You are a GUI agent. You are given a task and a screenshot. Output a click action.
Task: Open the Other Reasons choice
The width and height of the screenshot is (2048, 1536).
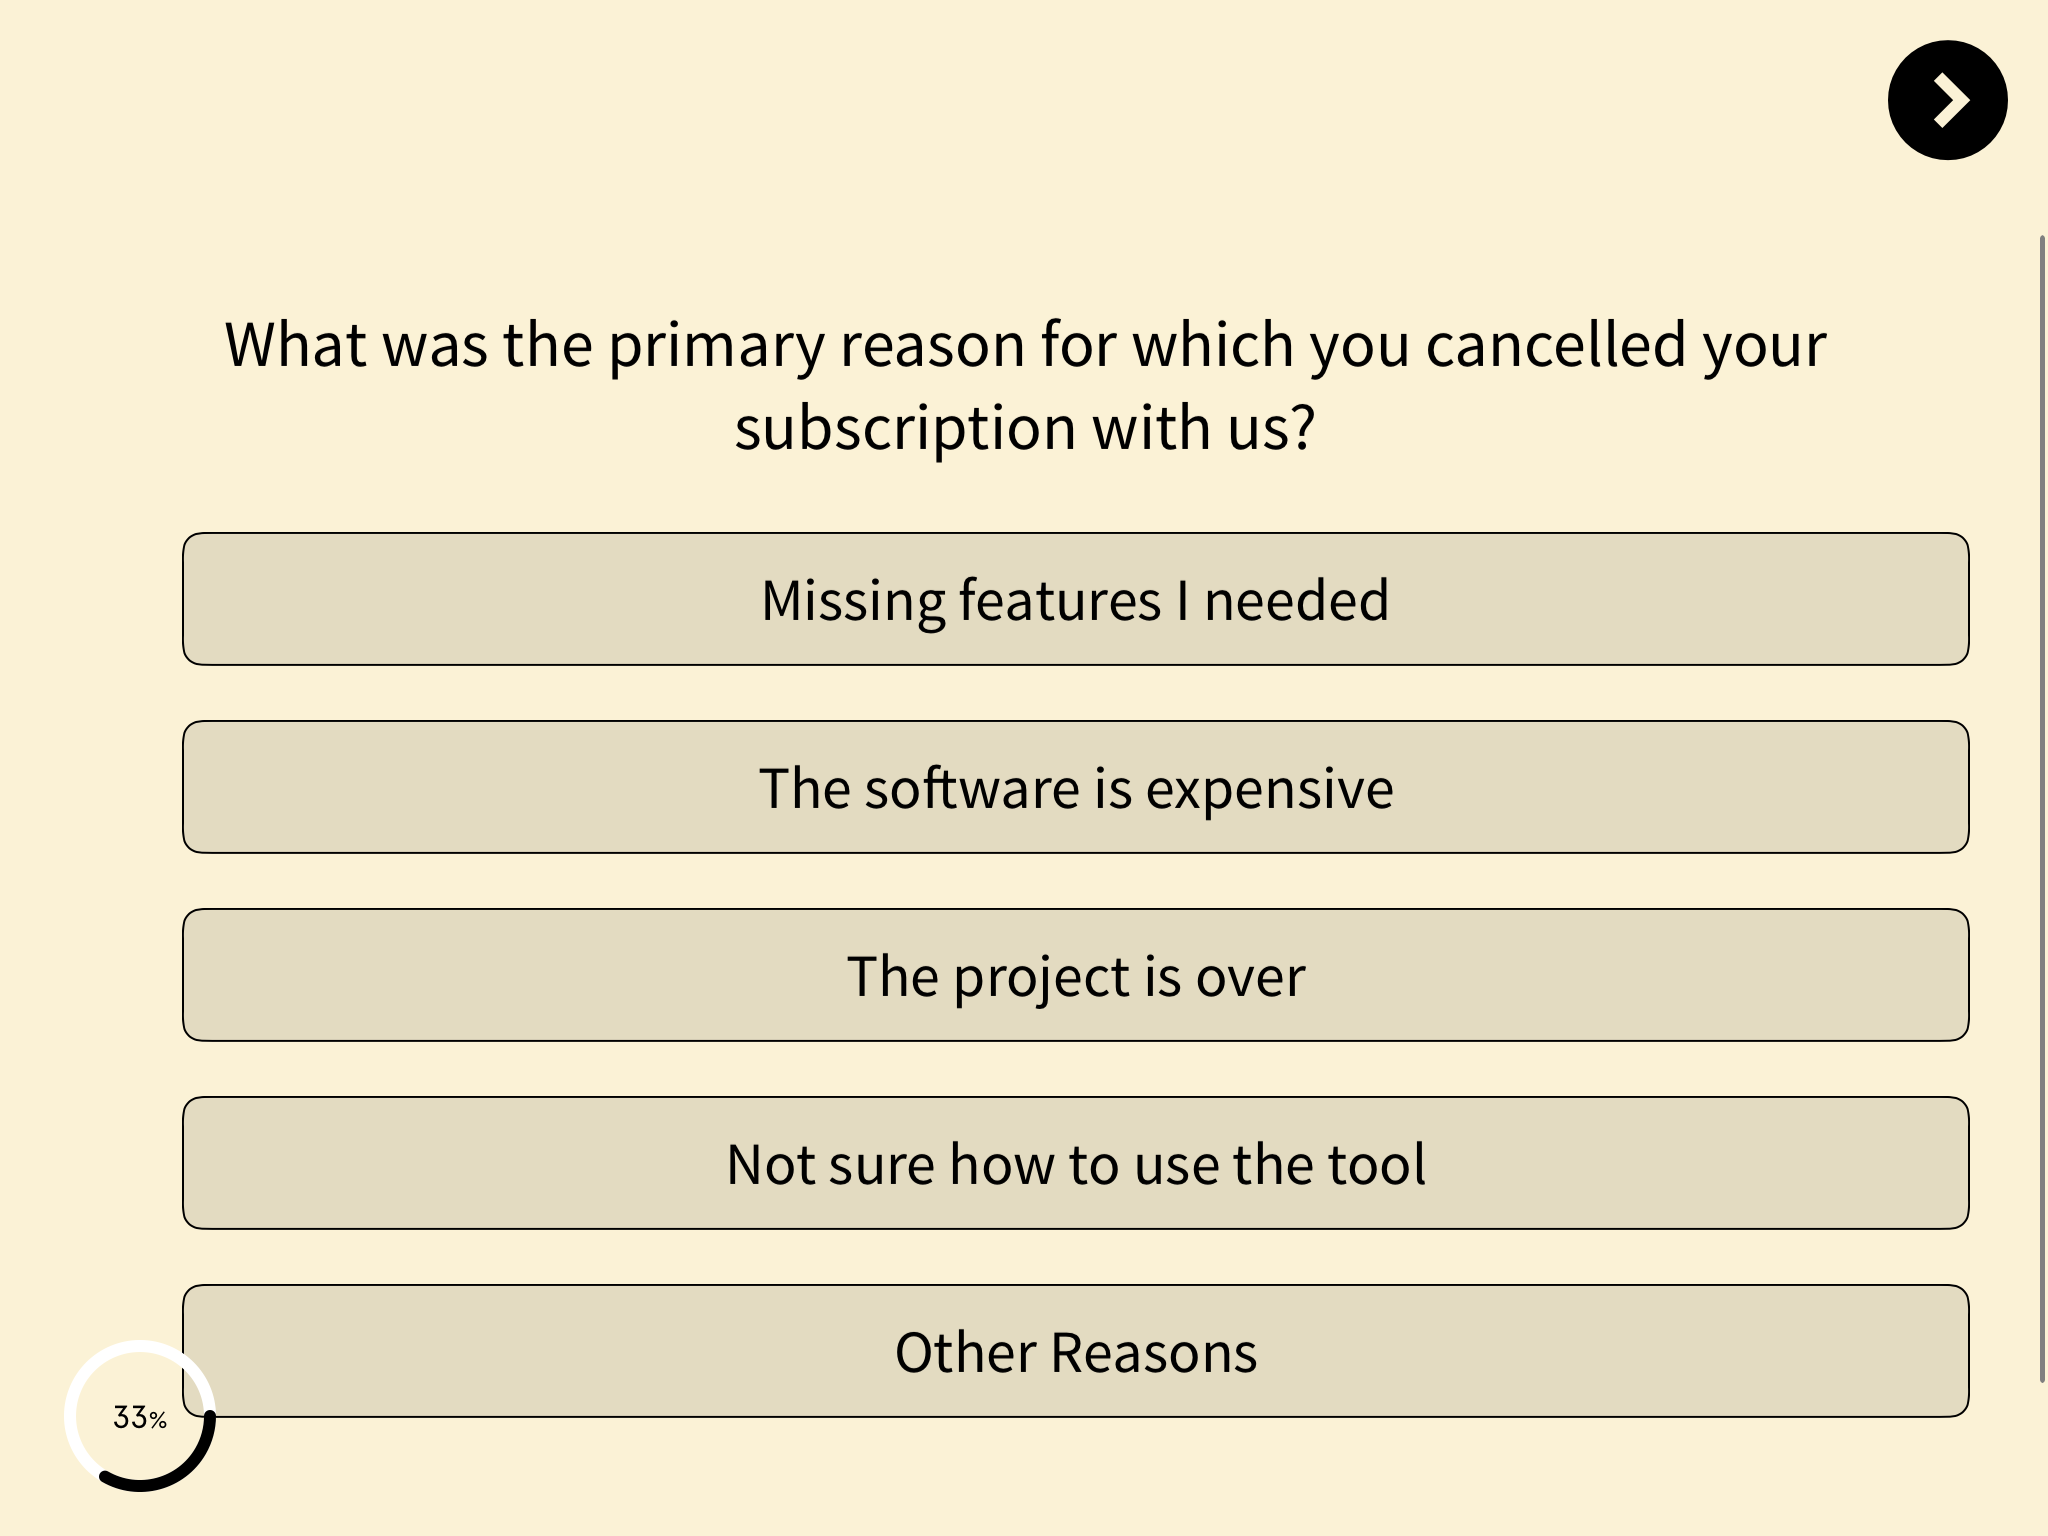click(x=1075, y=1351)
